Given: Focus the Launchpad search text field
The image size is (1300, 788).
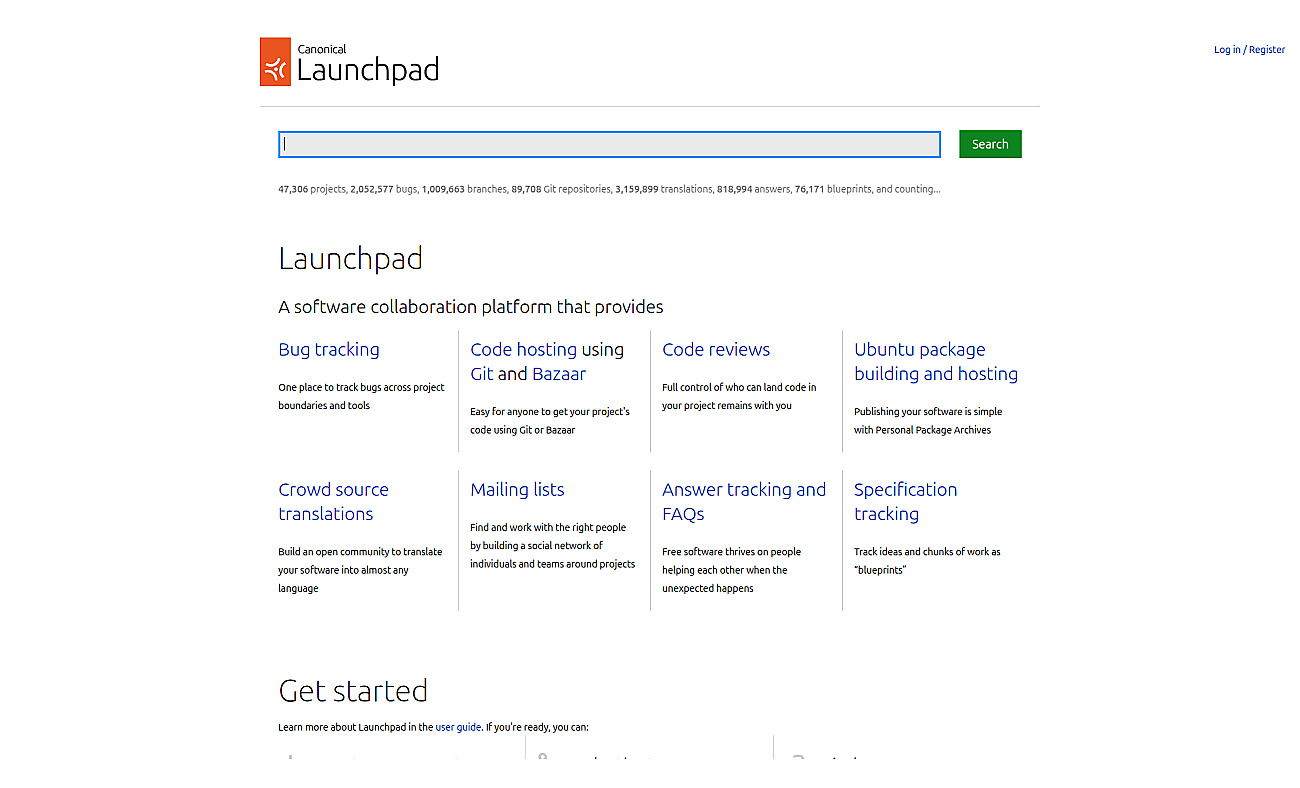Looking at the screenshot, I should 609,144.
